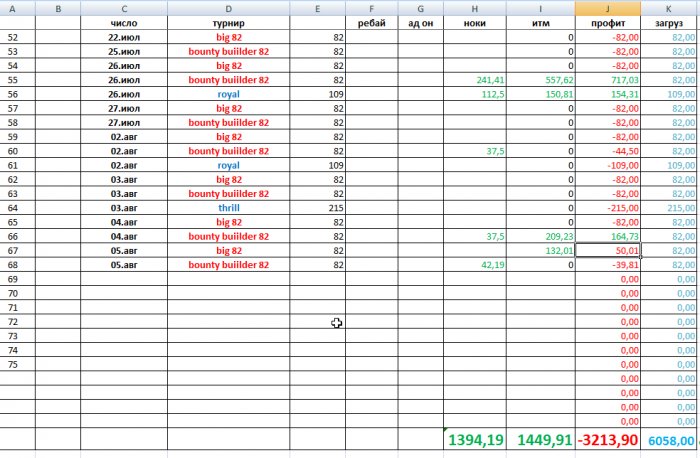This screenshot has width=700, height=458.
Task: Select the total cell 6058,00
Action: coord(670,439)
